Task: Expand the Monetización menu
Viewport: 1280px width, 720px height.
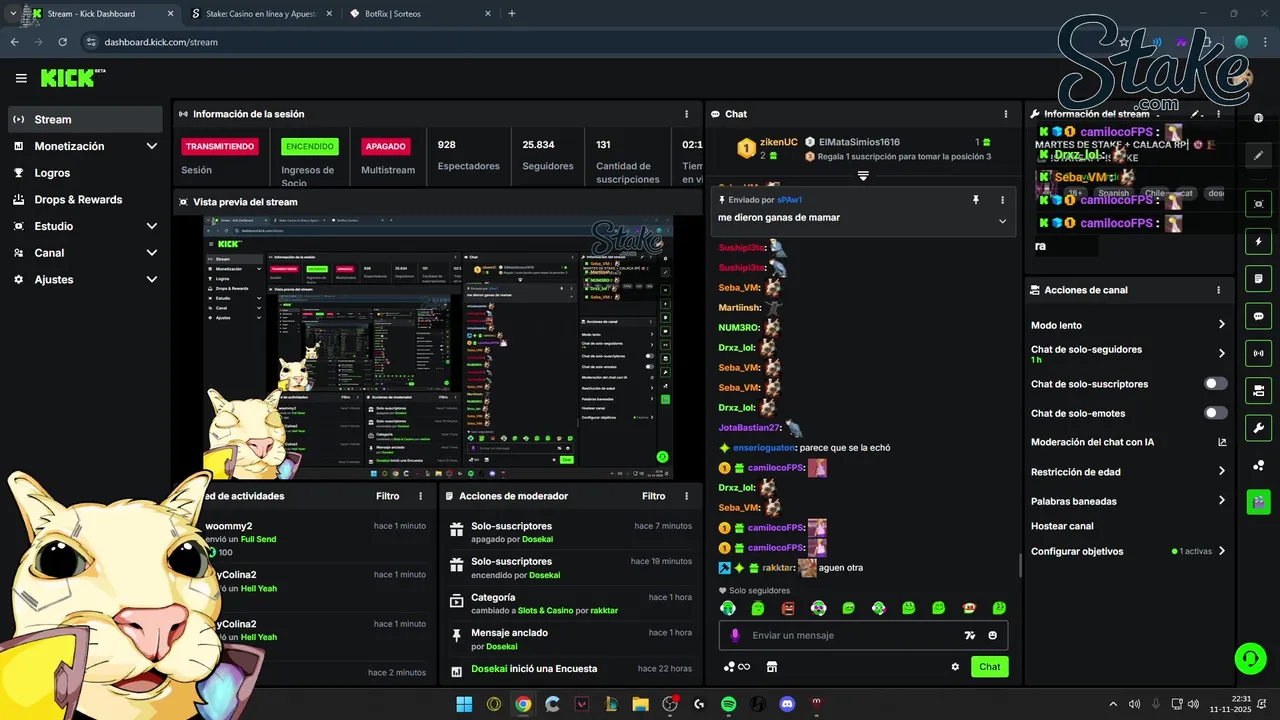Action: coord(85,146)
